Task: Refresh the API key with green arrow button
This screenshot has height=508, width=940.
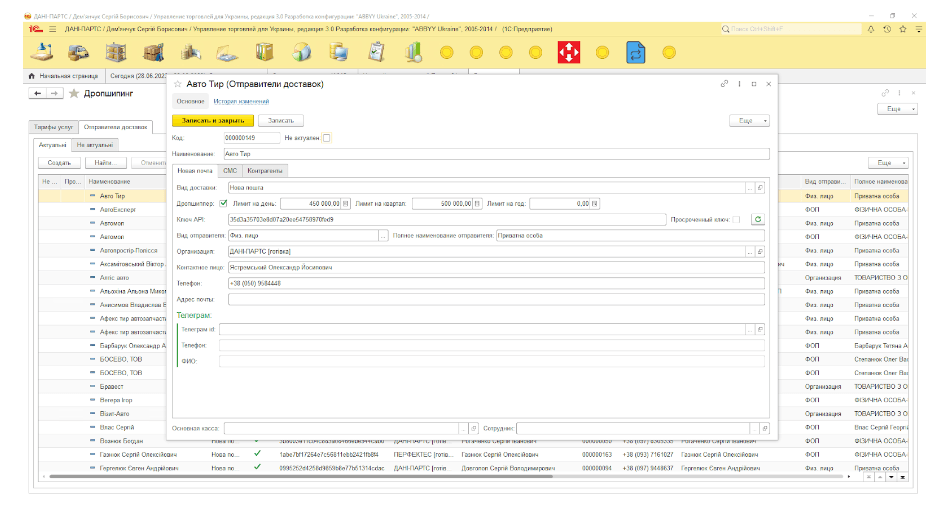Action: click(757, 219)
